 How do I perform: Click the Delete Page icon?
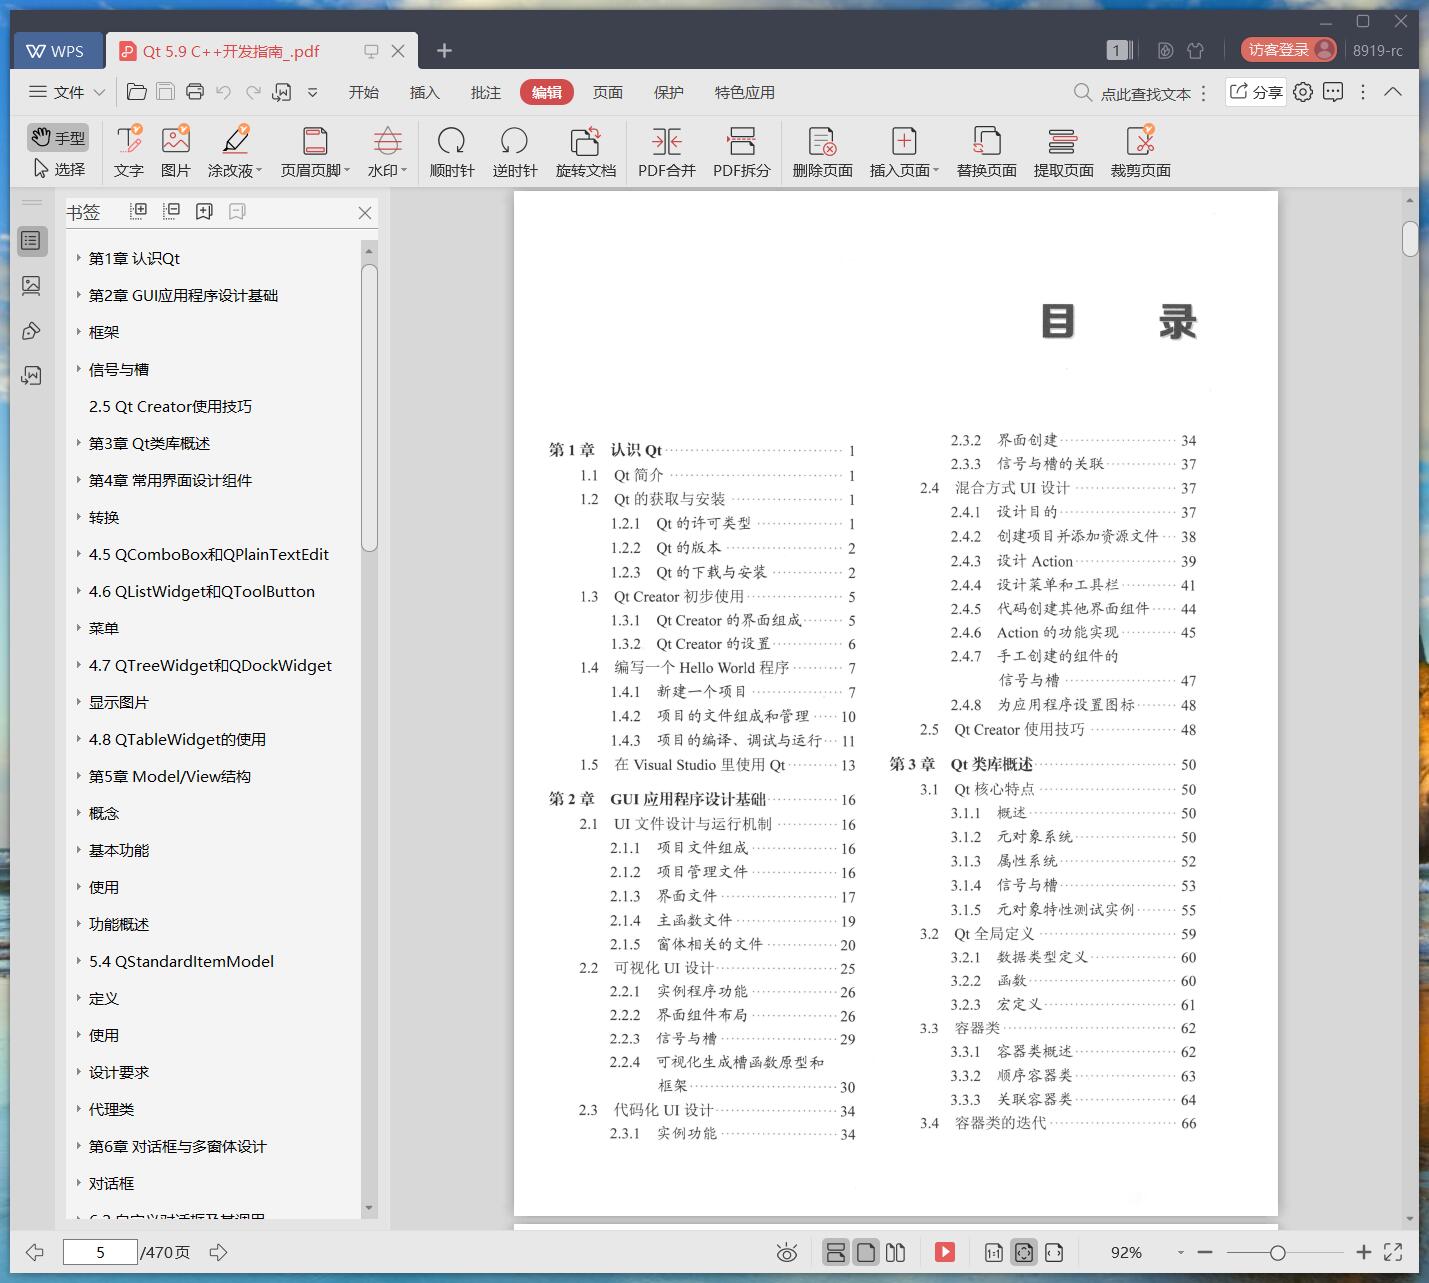click(823, 141)
